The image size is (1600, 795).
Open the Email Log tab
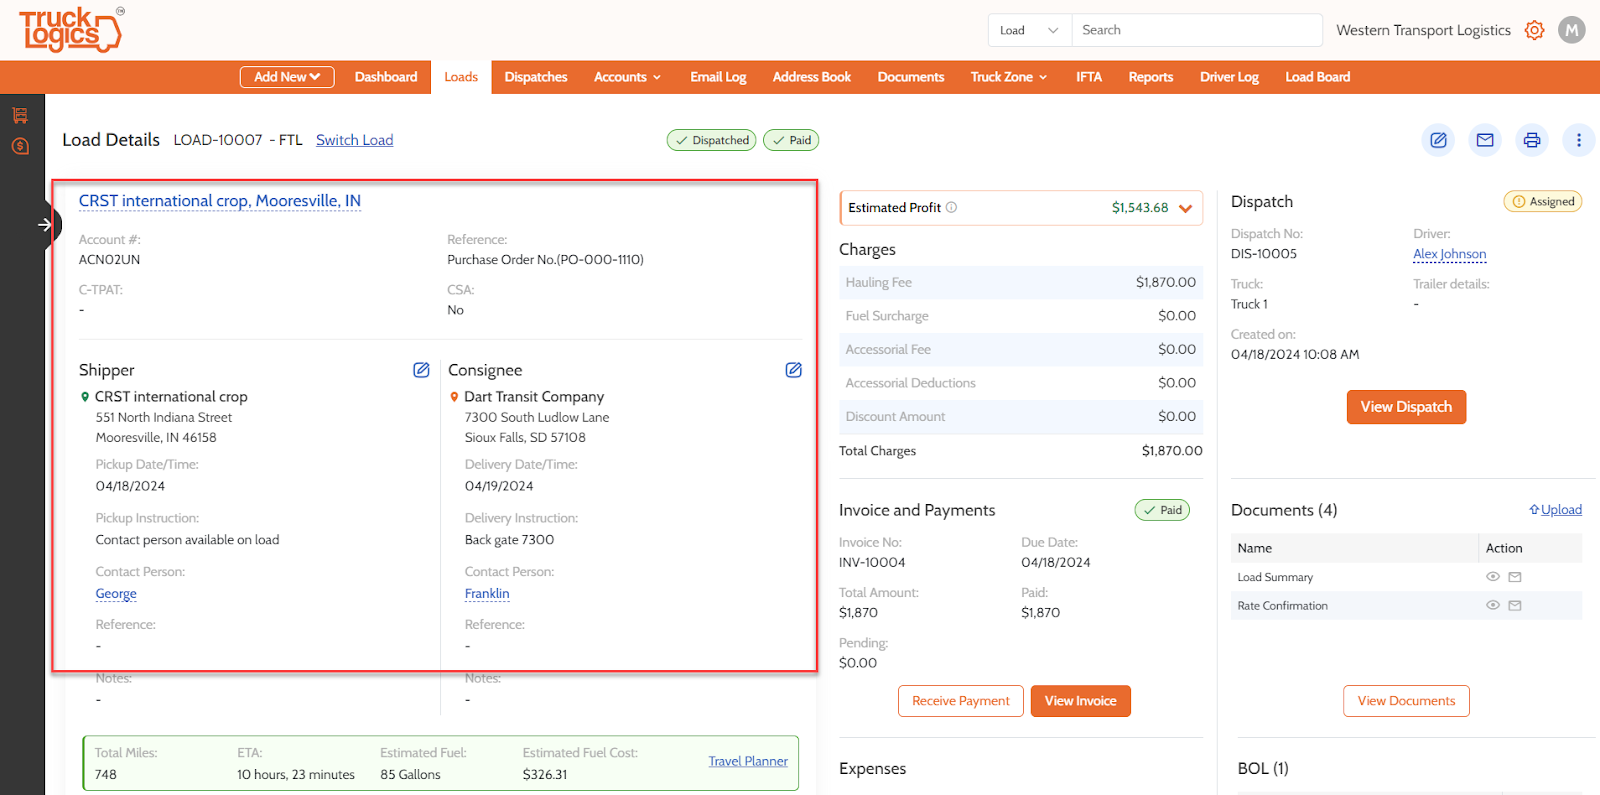click(718, 77)
